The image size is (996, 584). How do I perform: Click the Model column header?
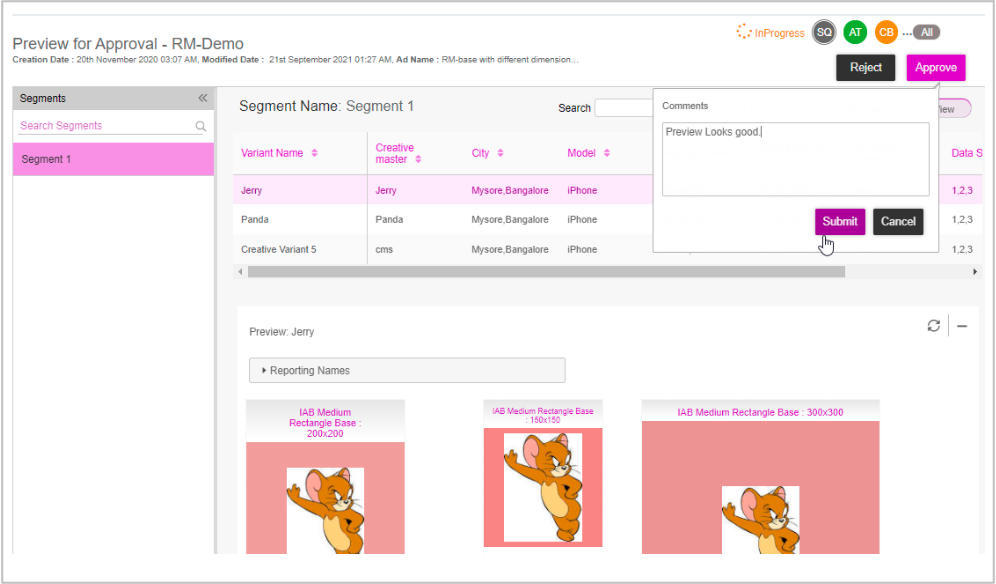click(x=581, y=153)
